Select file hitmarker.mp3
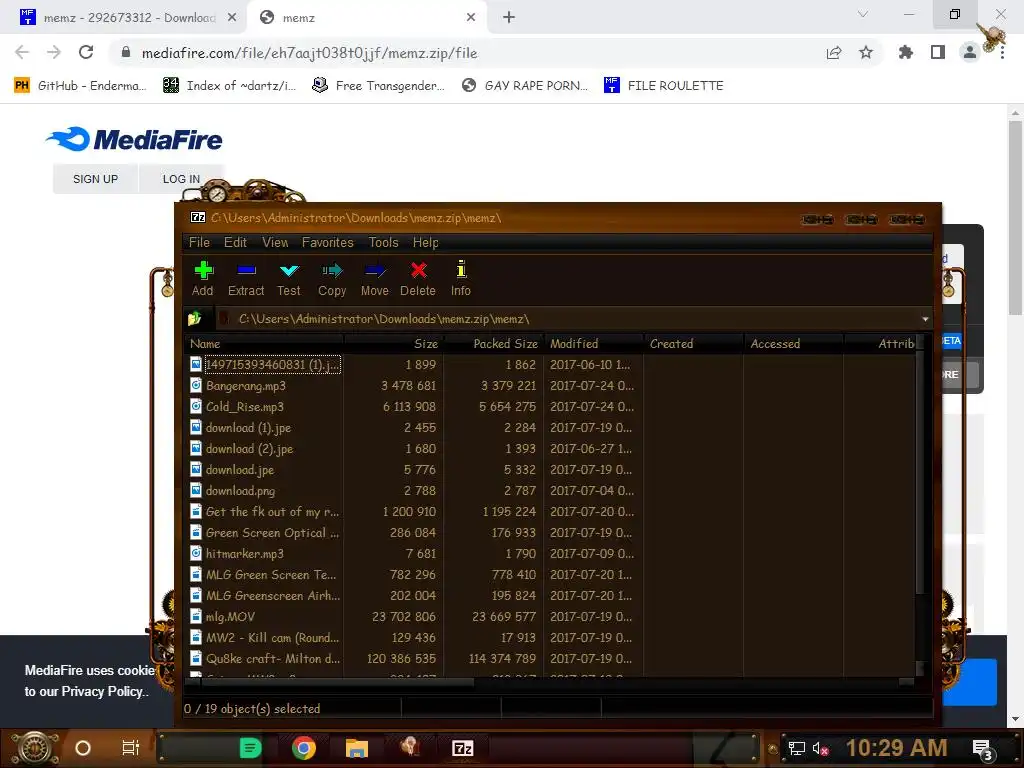This screenshot has width=1024, height=768. coord(245,554)
